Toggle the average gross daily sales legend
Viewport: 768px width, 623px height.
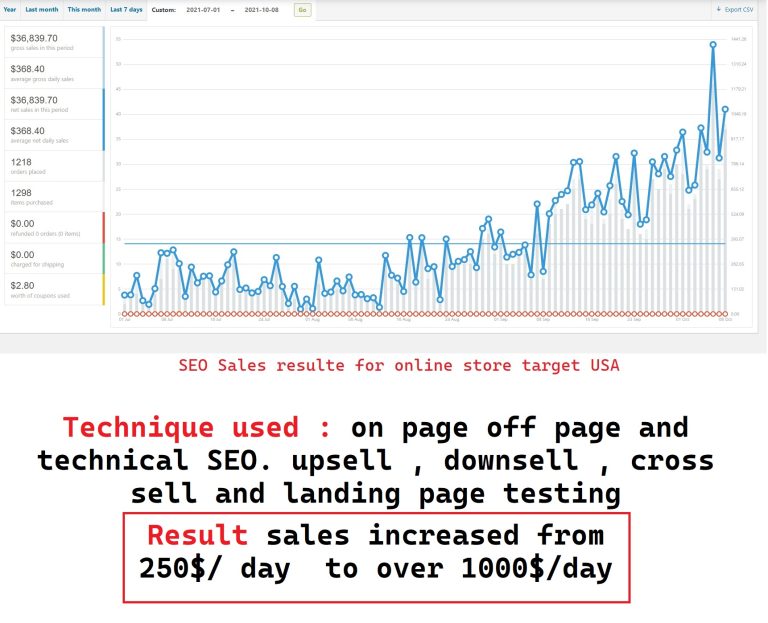(x=52, y=73)
